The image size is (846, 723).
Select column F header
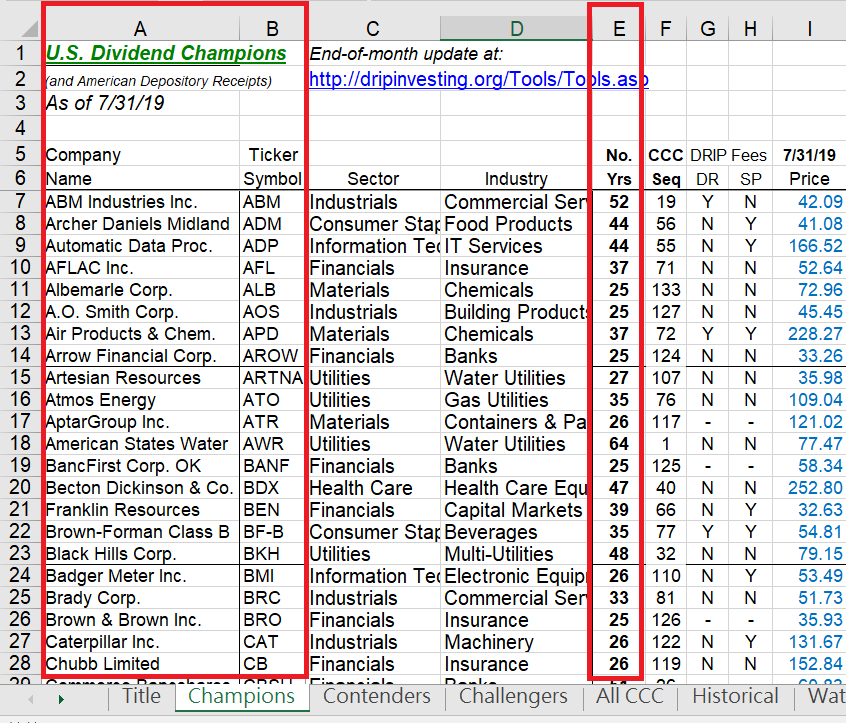[x=666, y=29]
